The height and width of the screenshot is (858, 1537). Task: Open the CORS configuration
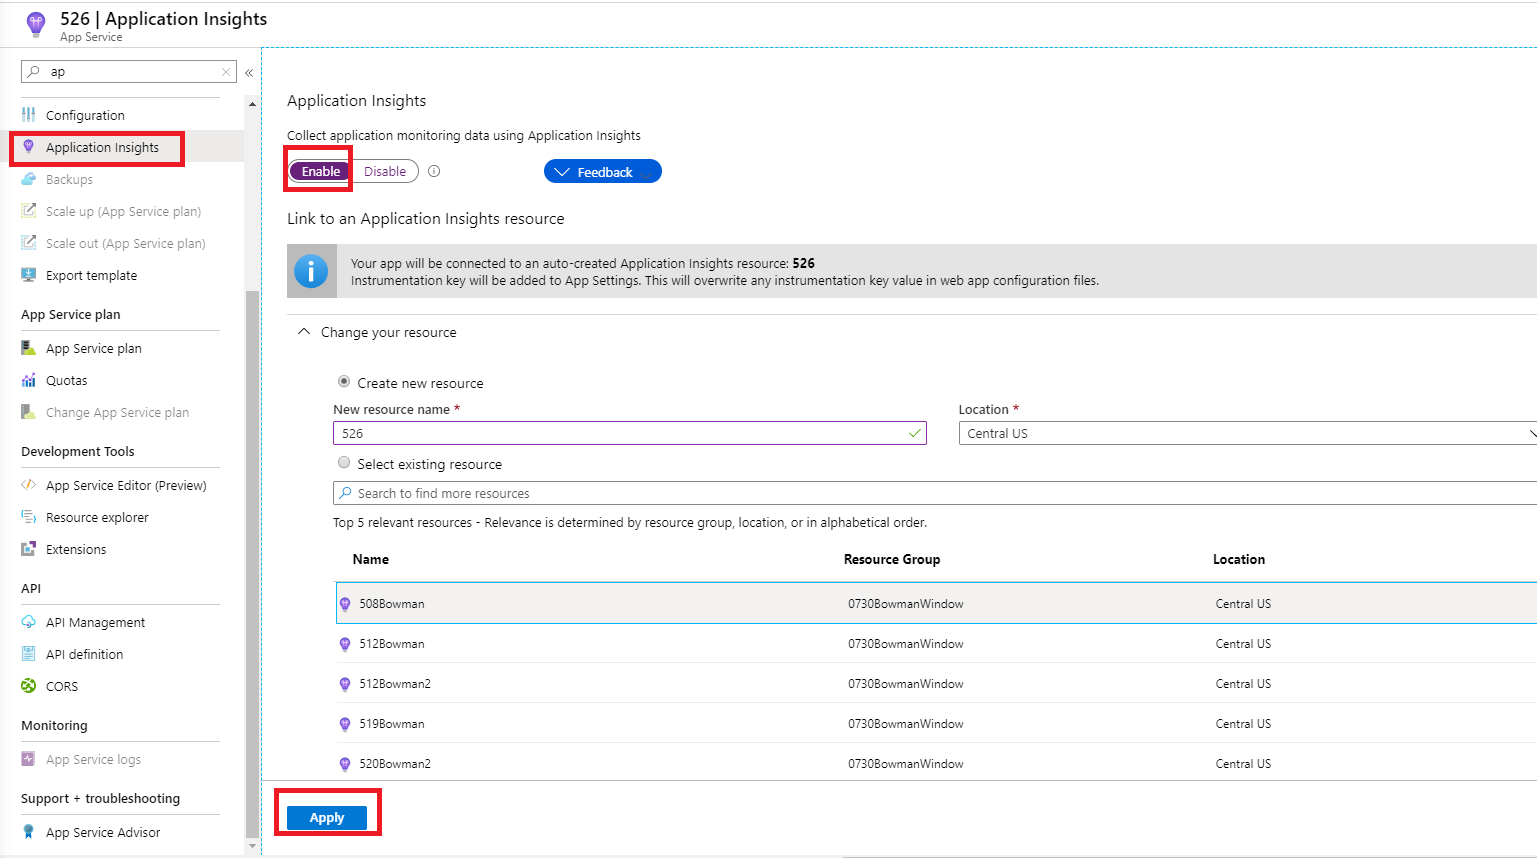click(x=59, y=685)
